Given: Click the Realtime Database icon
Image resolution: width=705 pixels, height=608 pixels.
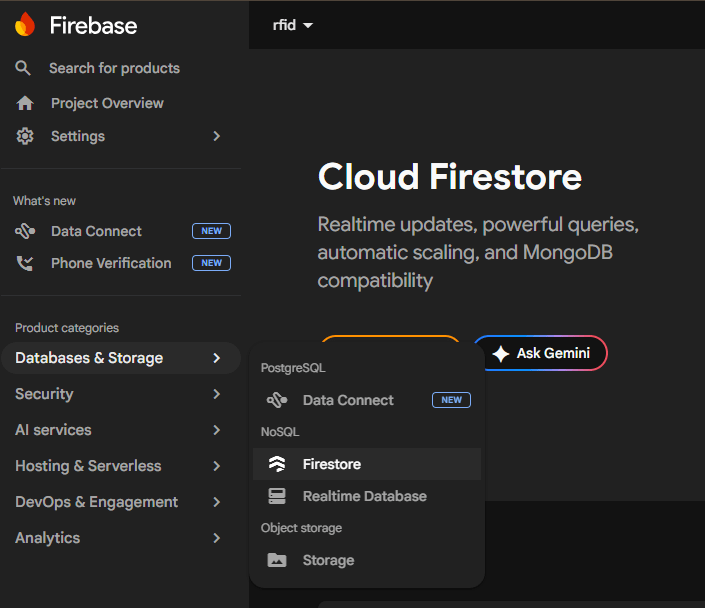Looking at the screenshot, I should tap(277, 496).
